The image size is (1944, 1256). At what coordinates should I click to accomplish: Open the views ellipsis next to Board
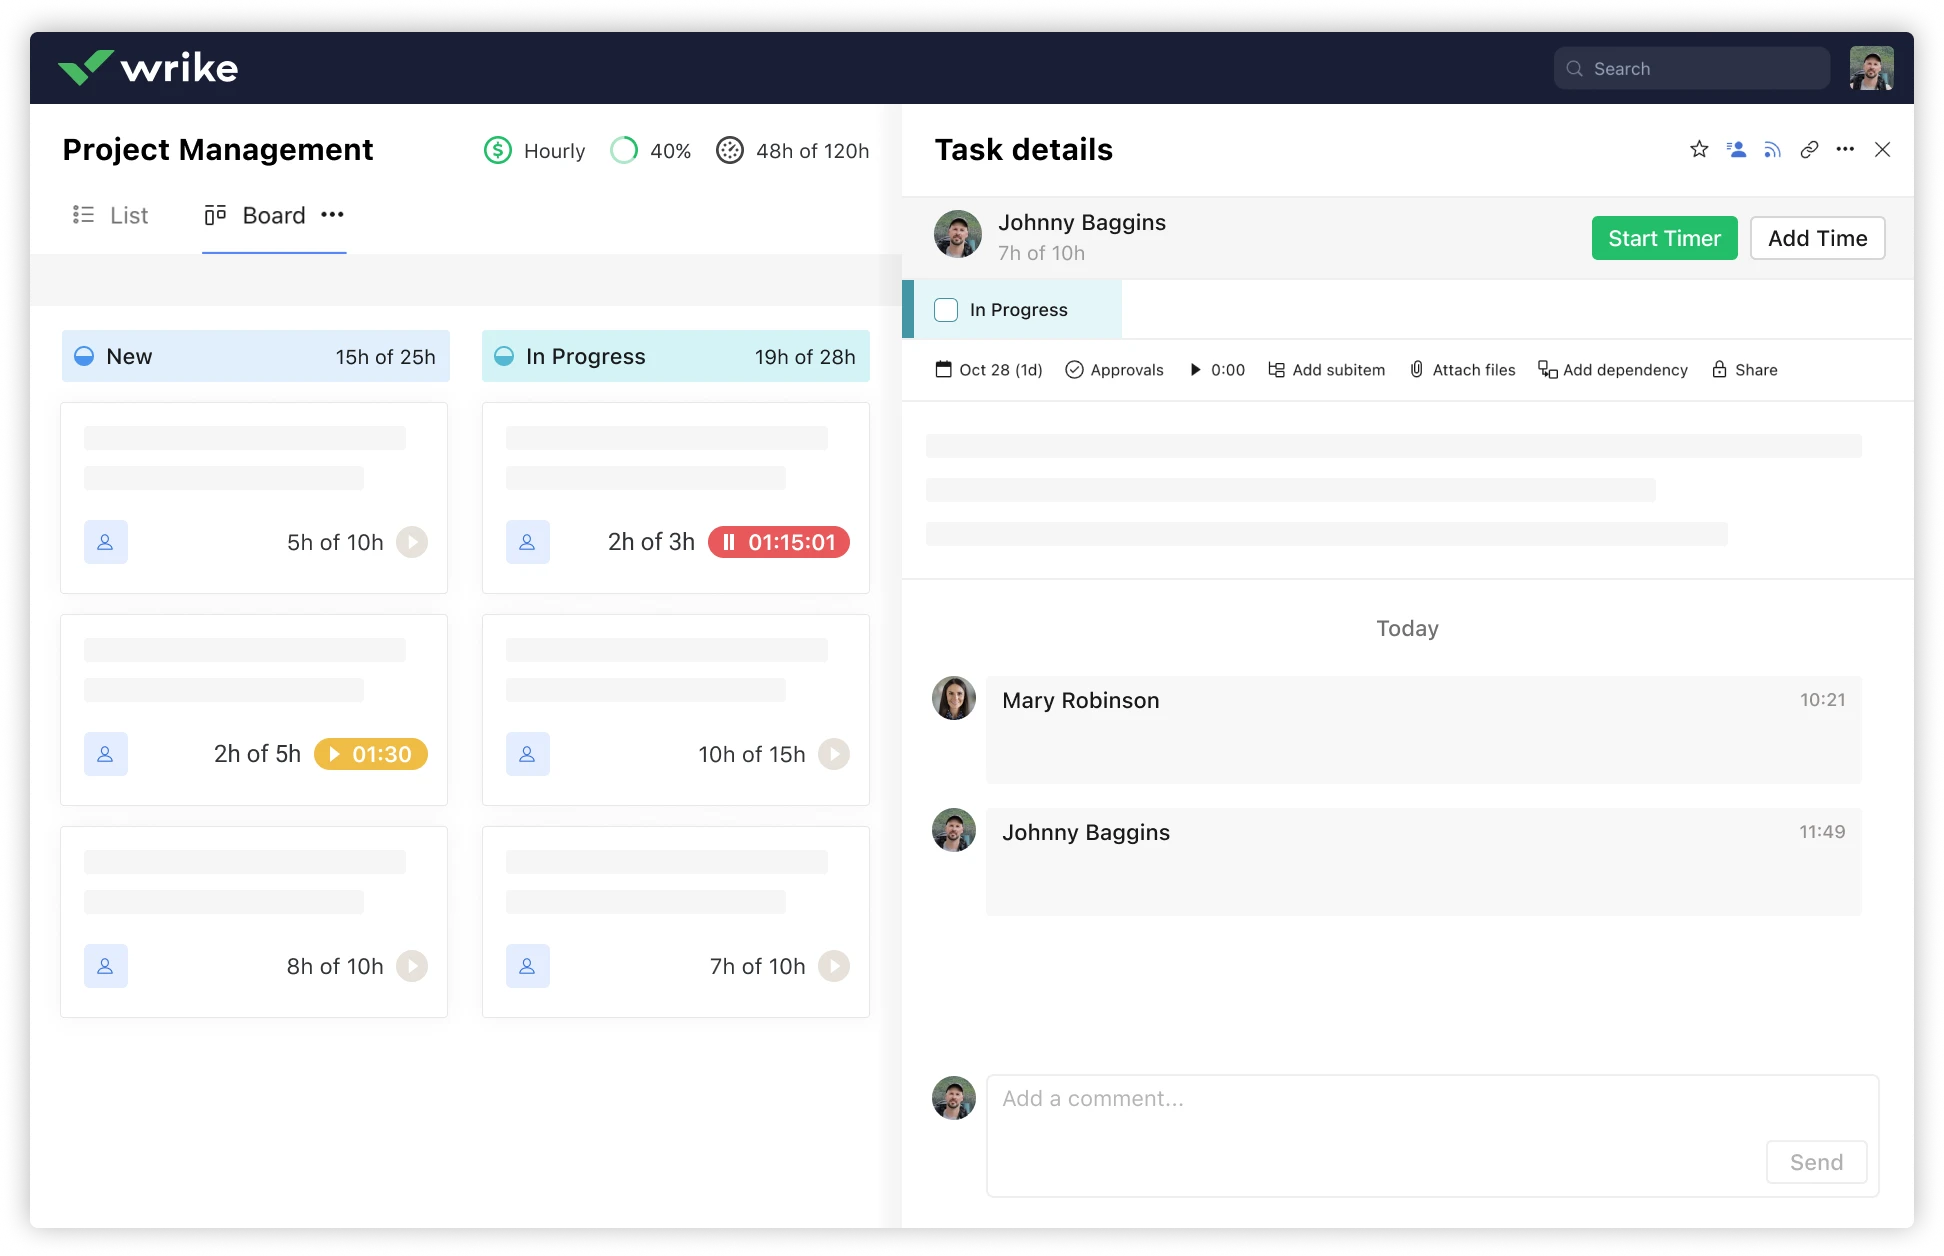click(332, 214)
